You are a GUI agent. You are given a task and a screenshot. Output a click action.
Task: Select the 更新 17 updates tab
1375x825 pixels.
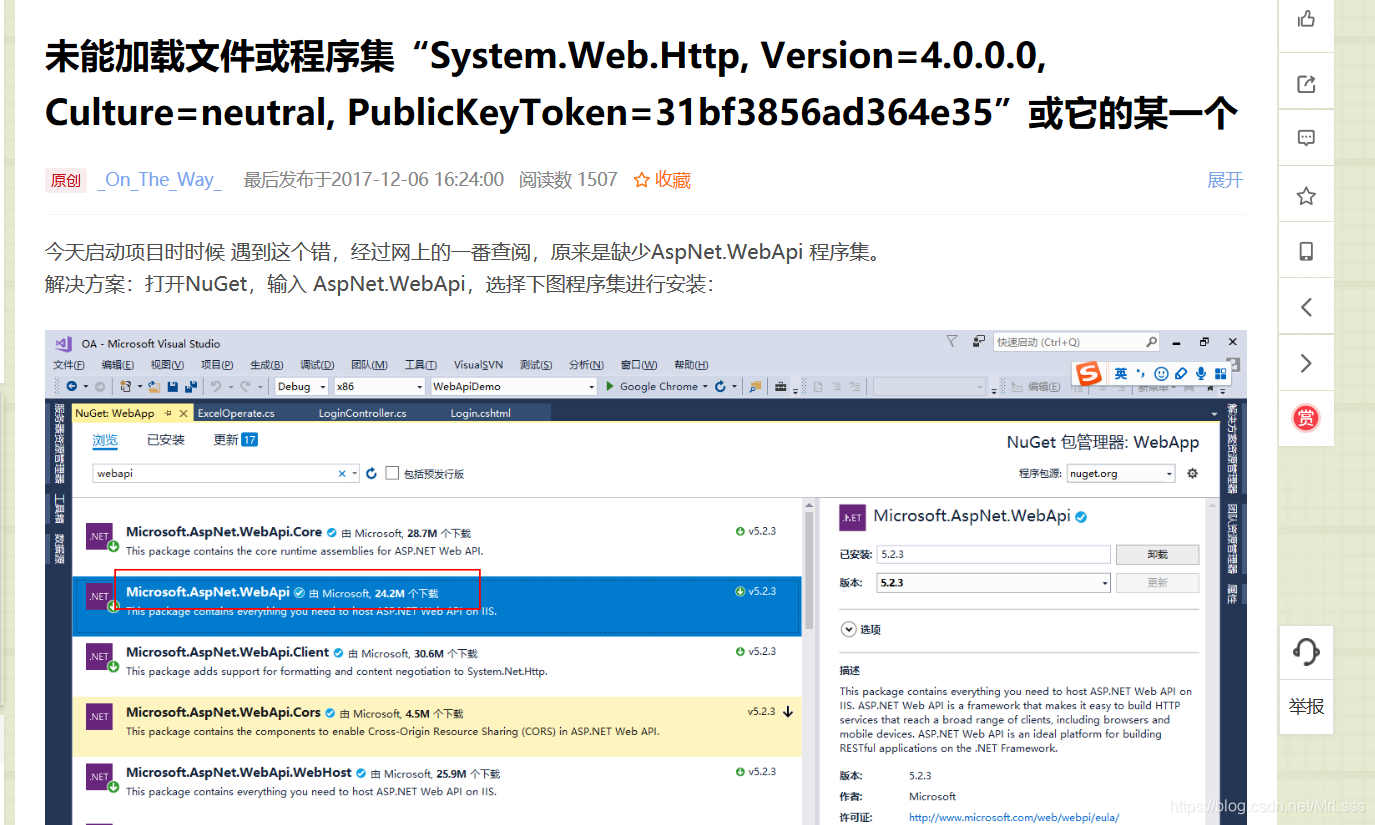coord(235,440)
